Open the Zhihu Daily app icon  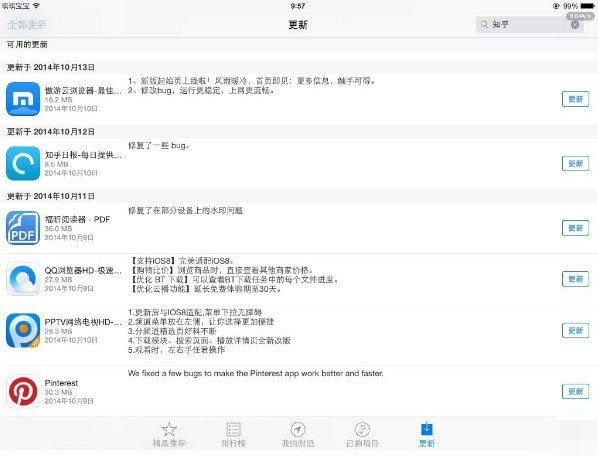tap(23, 163)
